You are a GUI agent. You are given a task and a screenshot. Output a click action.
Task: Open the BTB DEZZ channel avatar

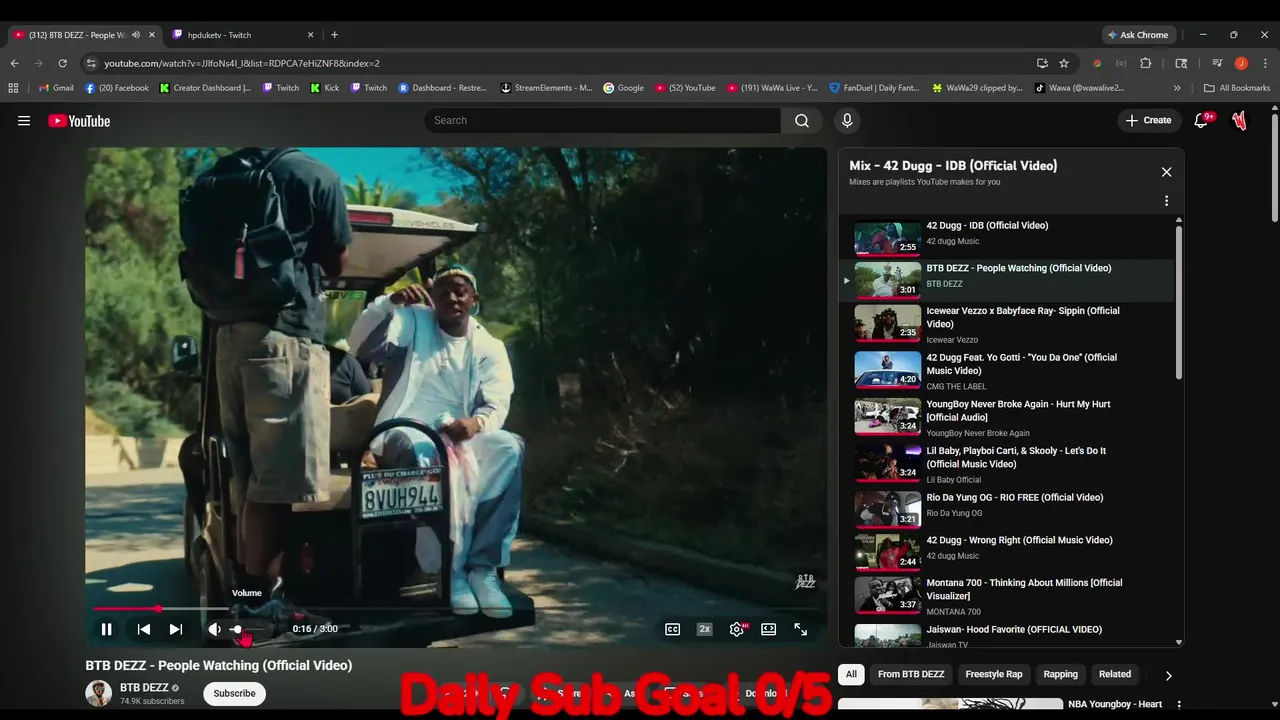click(x=99, y=693)
